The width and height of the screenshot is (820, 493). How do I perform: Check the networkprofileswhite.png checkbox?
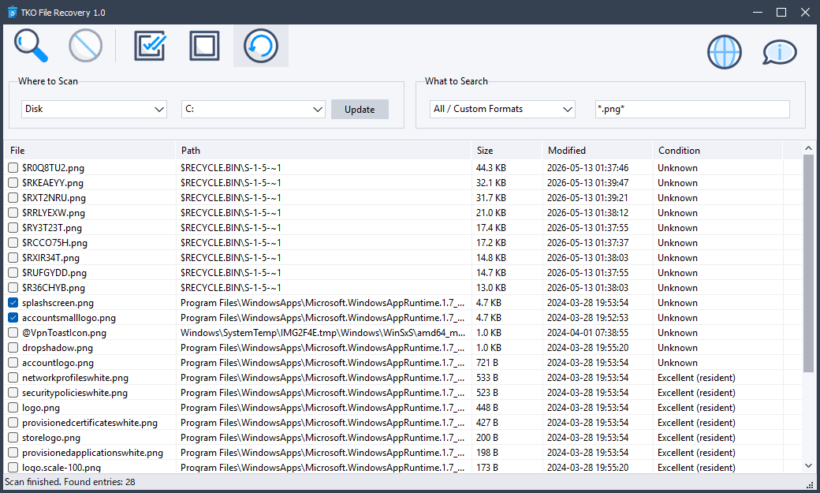(x=13, y=377)
